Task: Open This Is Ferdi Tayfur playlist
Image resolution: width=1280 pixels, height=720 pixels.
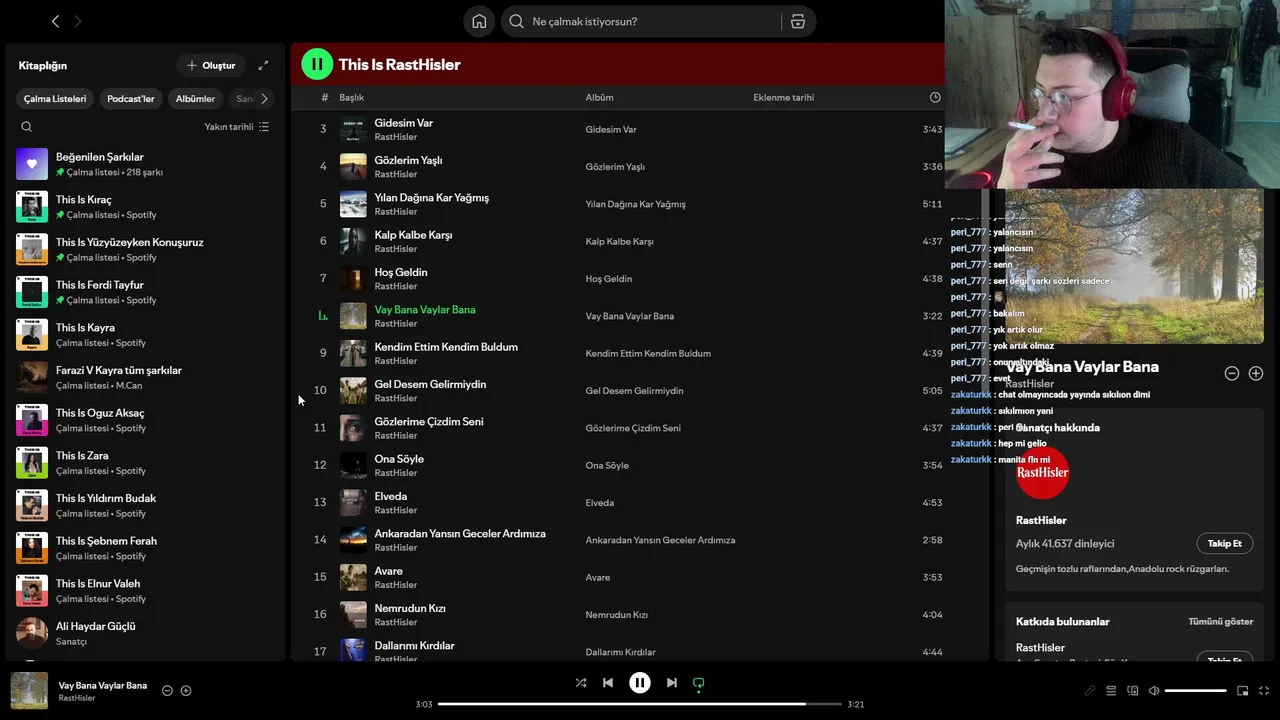Action: [x=143, y=292]
